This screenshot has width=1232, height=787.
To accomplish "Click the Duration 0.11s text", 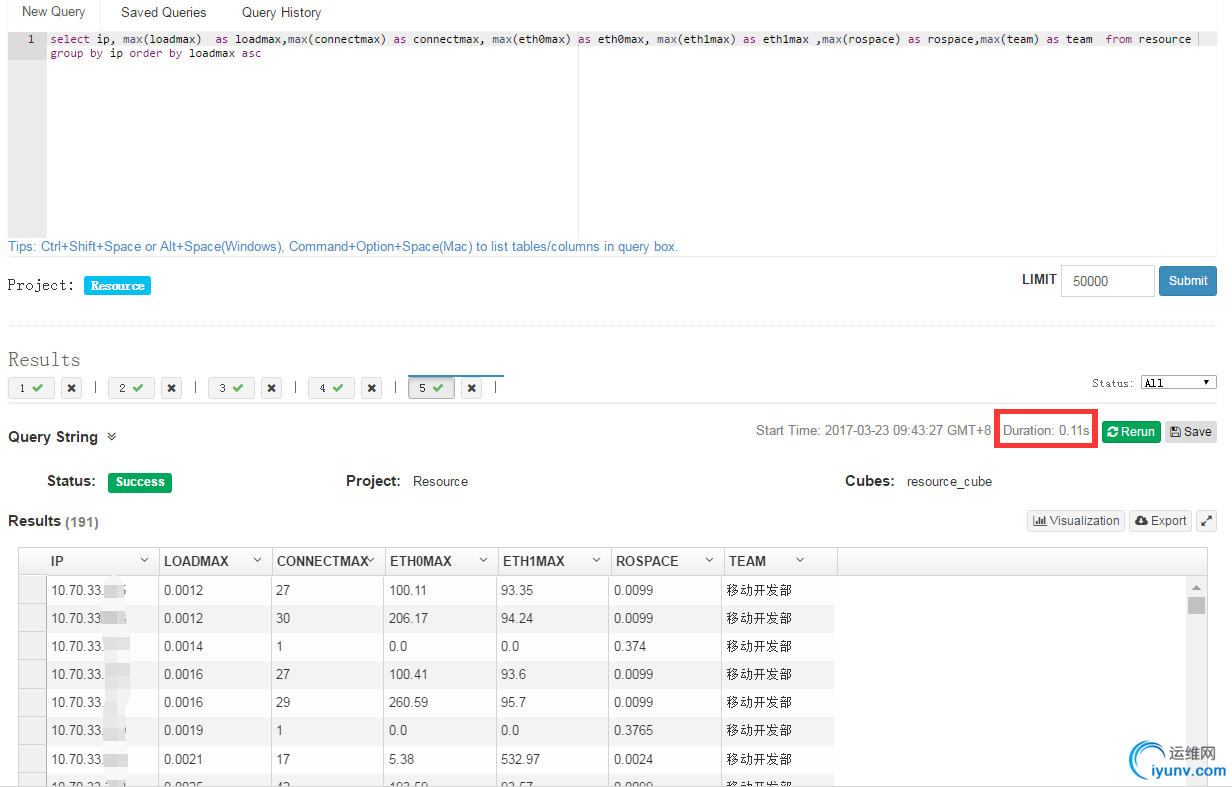I will point(1046,430).
